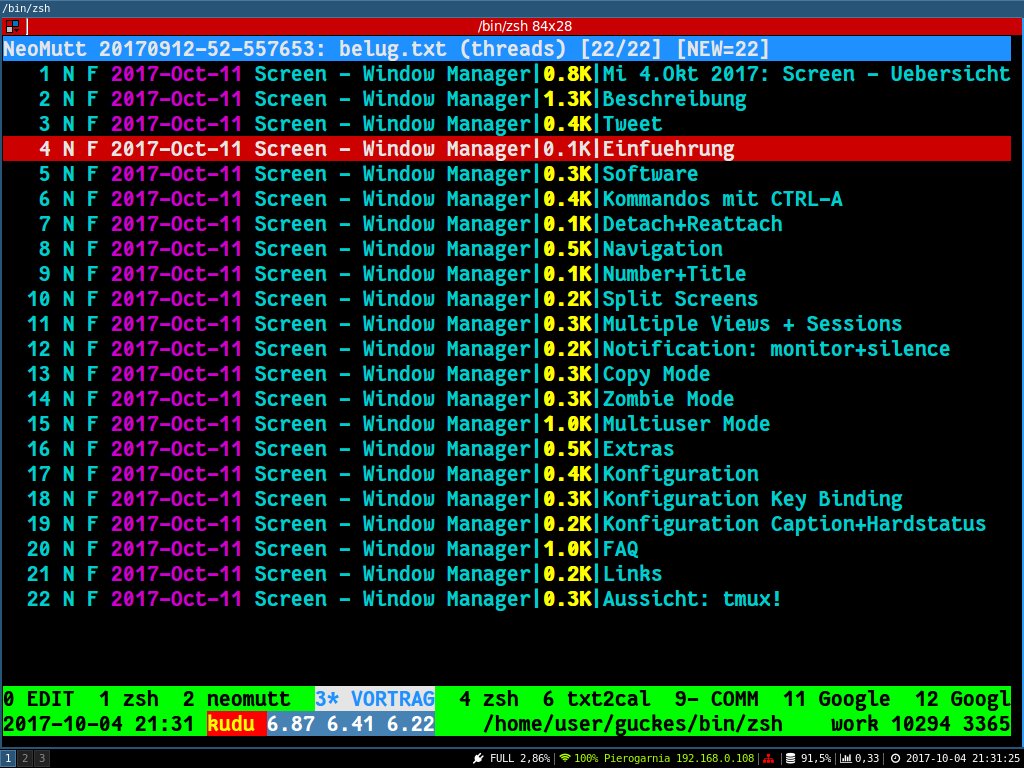Select message 20 FAQ
1024x768 pixels.
coord(506,549)
